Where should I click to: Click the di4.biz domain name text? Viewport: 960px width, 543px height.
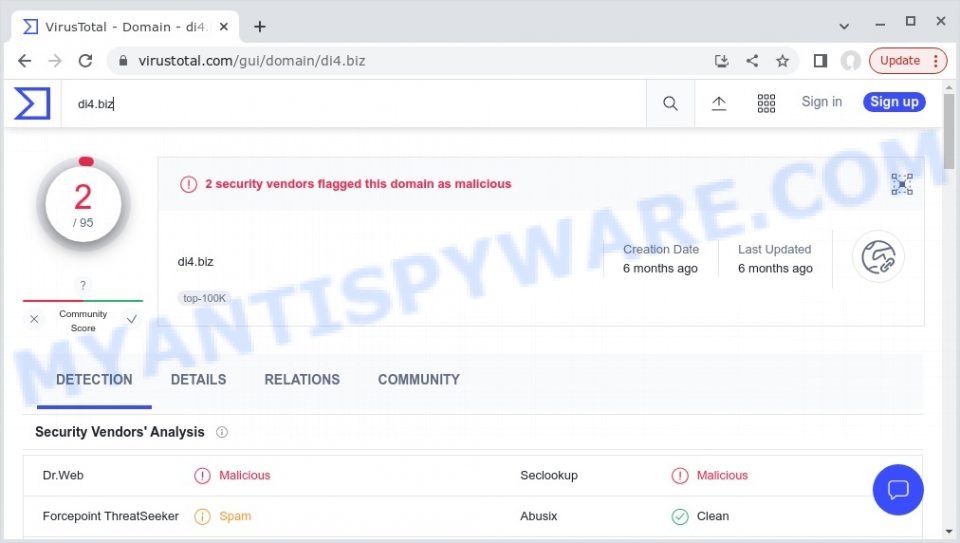(x=195, y=262)
